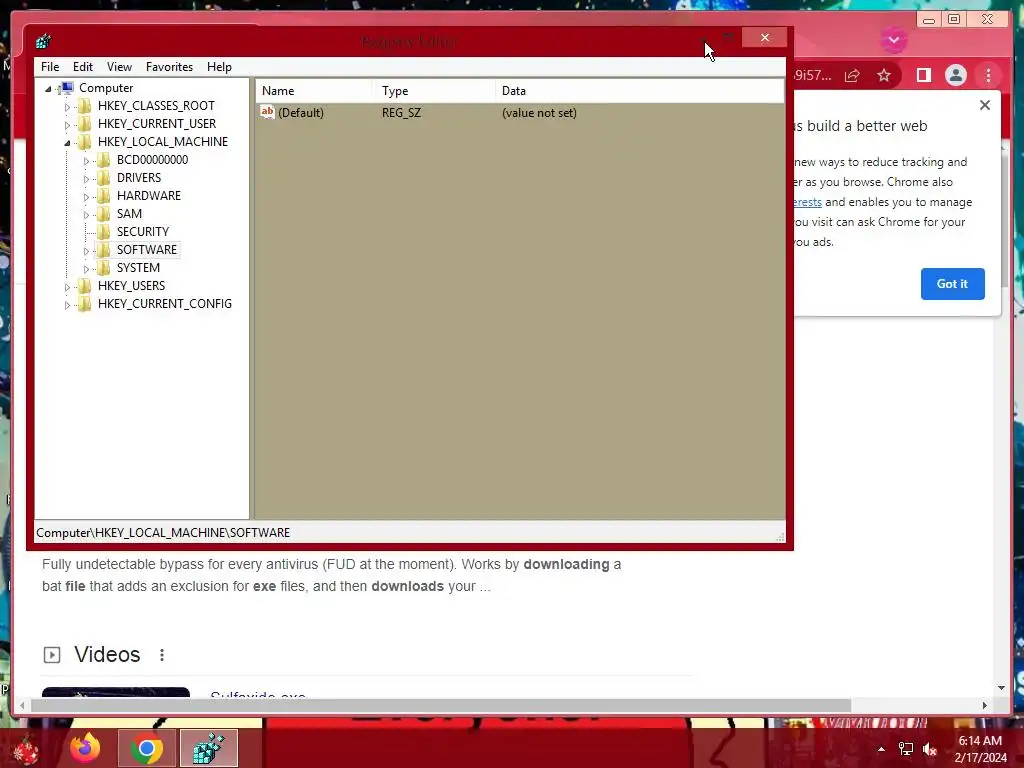Expand the SYSTEM subkey
The height and width of the screenshot is (768, 1024).
point(86,268)
